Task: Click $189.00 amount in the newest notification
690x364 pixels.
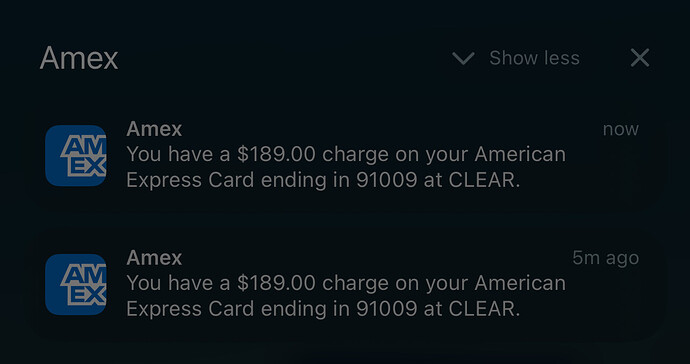Action: coord(276,154)
